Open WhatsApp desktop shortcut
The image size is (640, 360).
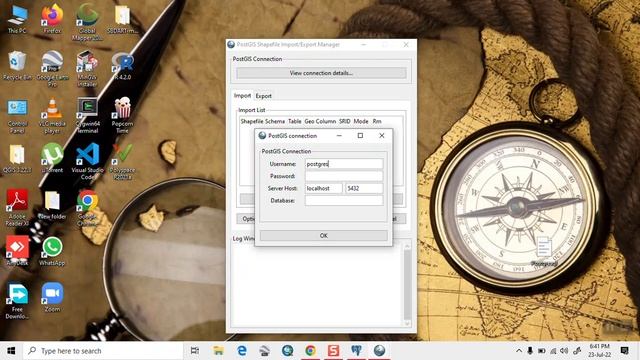point(52,251)
